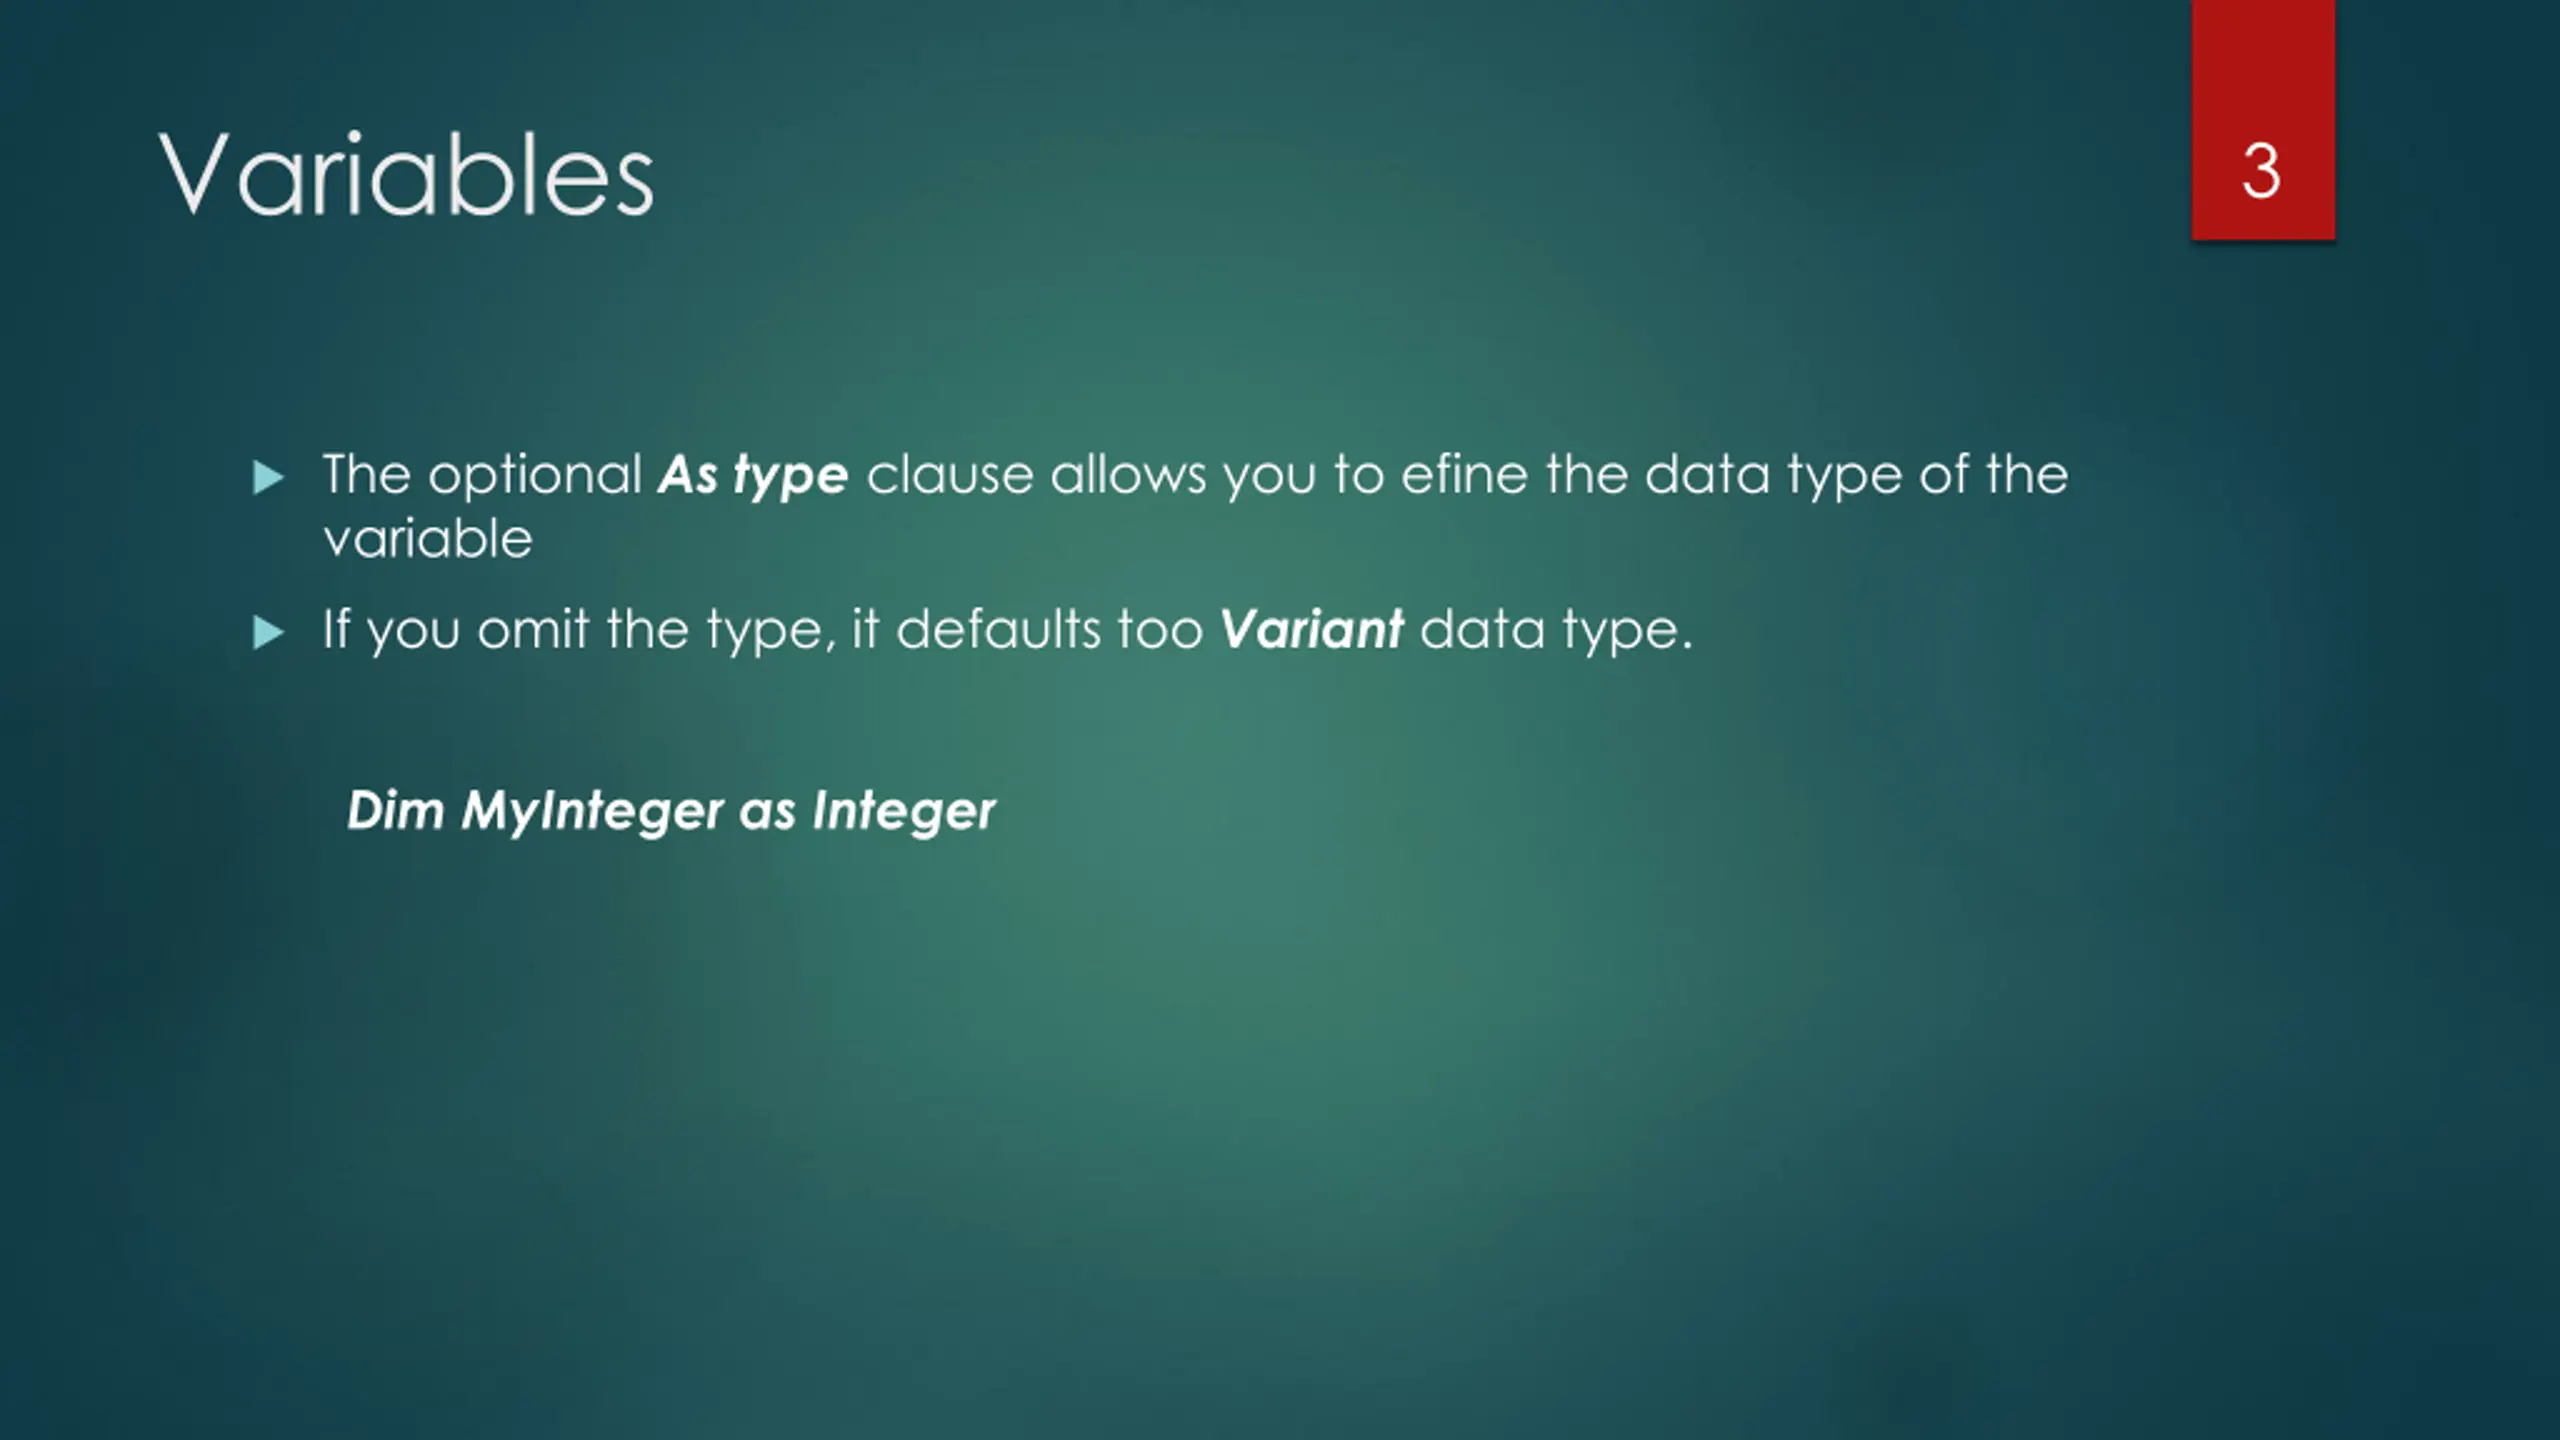Click the lowercase "as" in the code line

pyautogui.click(x=767, y=813)
